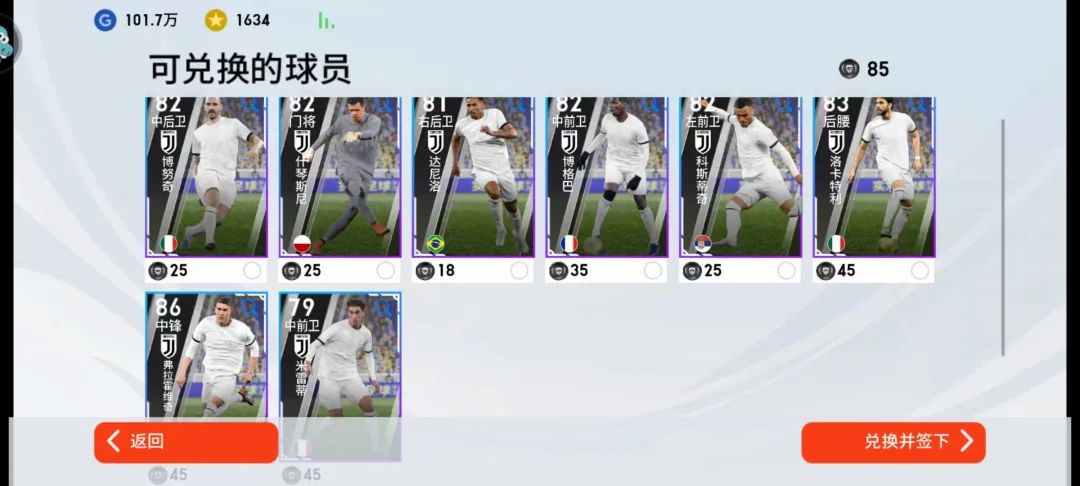Tap the green signal bars icon

tap(326, 21)
